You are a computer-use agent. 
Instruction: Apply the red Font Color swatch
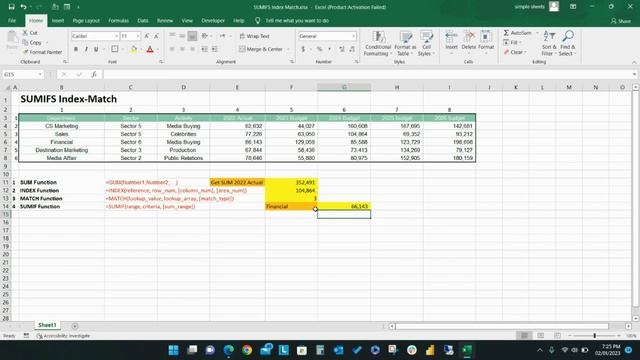point(150,49)
